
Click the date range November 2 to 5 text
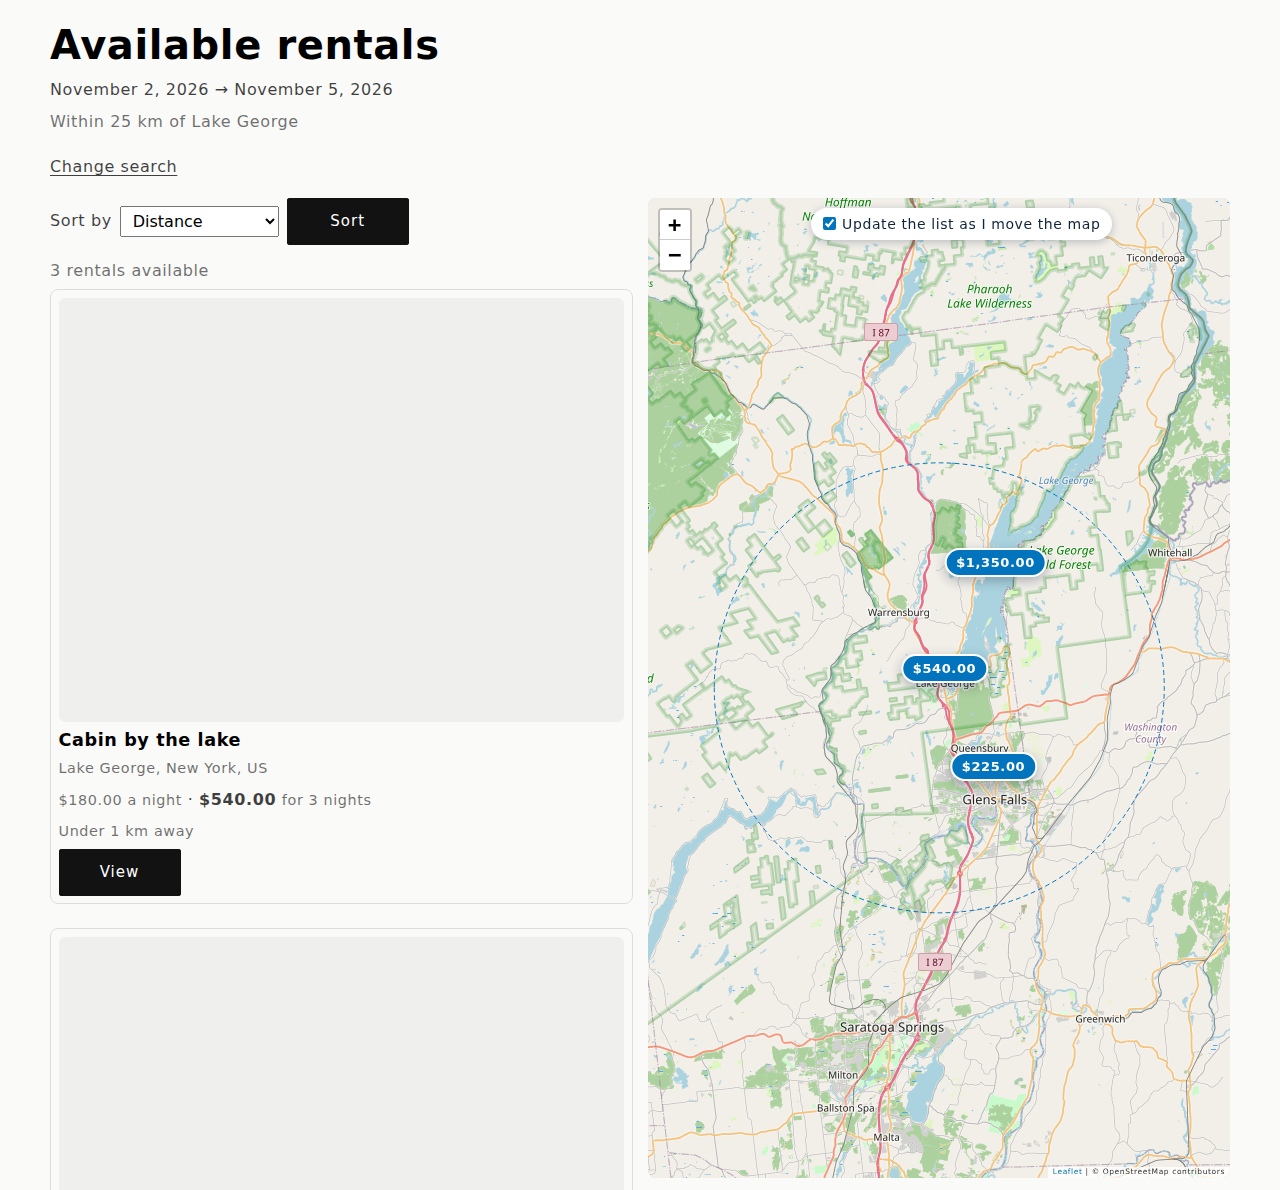click(x=221, y=89)
